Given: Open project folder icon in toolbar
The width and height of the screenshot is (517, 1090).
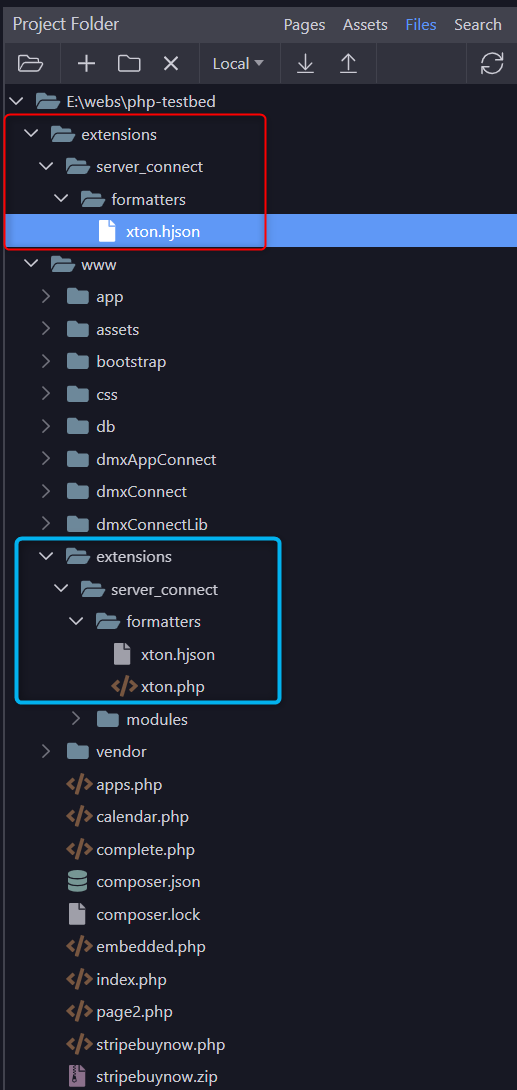Looking at the screenshot, I should click(x=31, y=64).
